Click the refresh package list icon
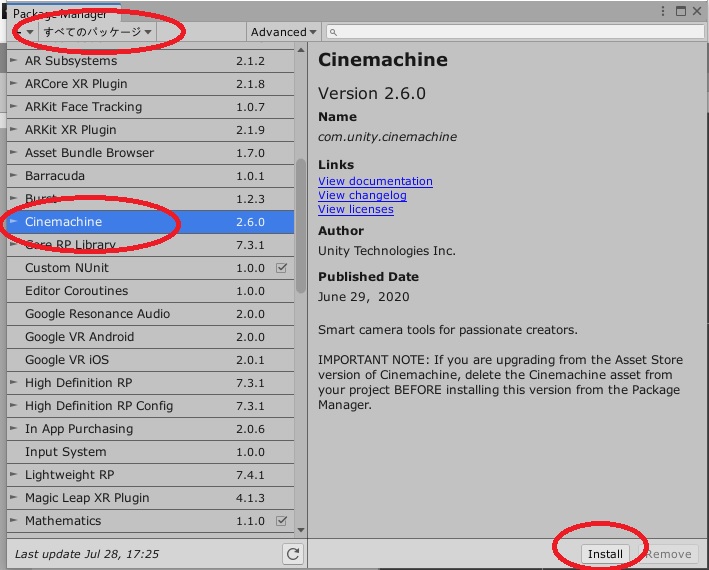The image size is (709, 570). click(x=293, y=554)
